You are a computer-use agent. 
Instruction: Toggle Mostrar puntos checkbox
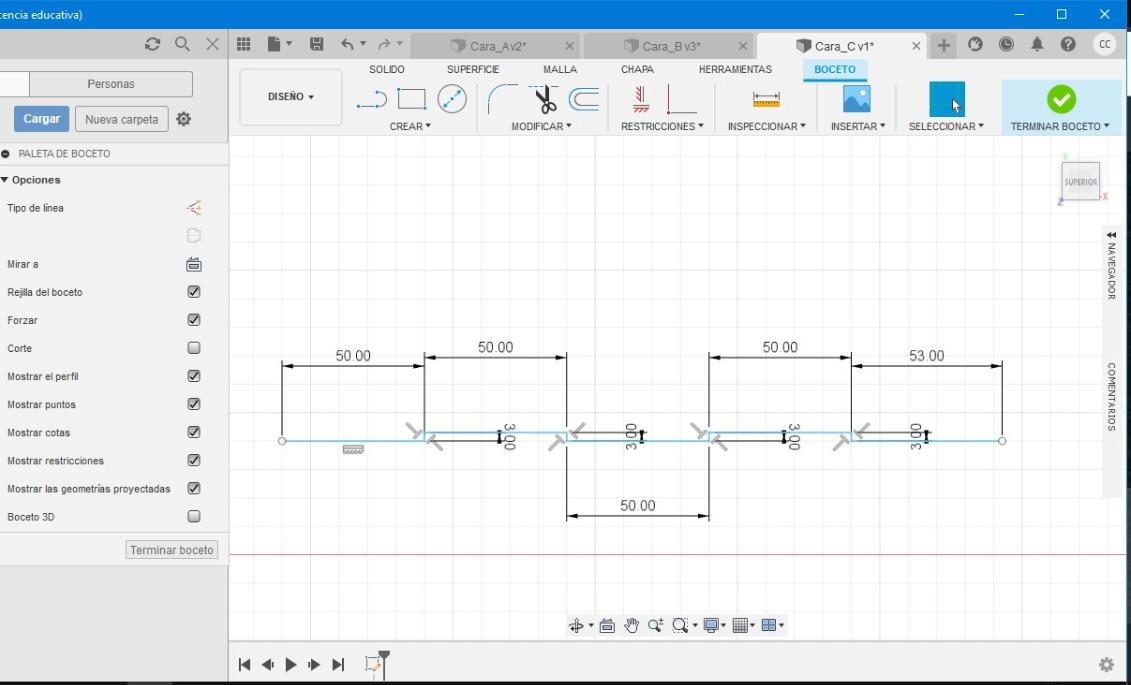point(193,405)
